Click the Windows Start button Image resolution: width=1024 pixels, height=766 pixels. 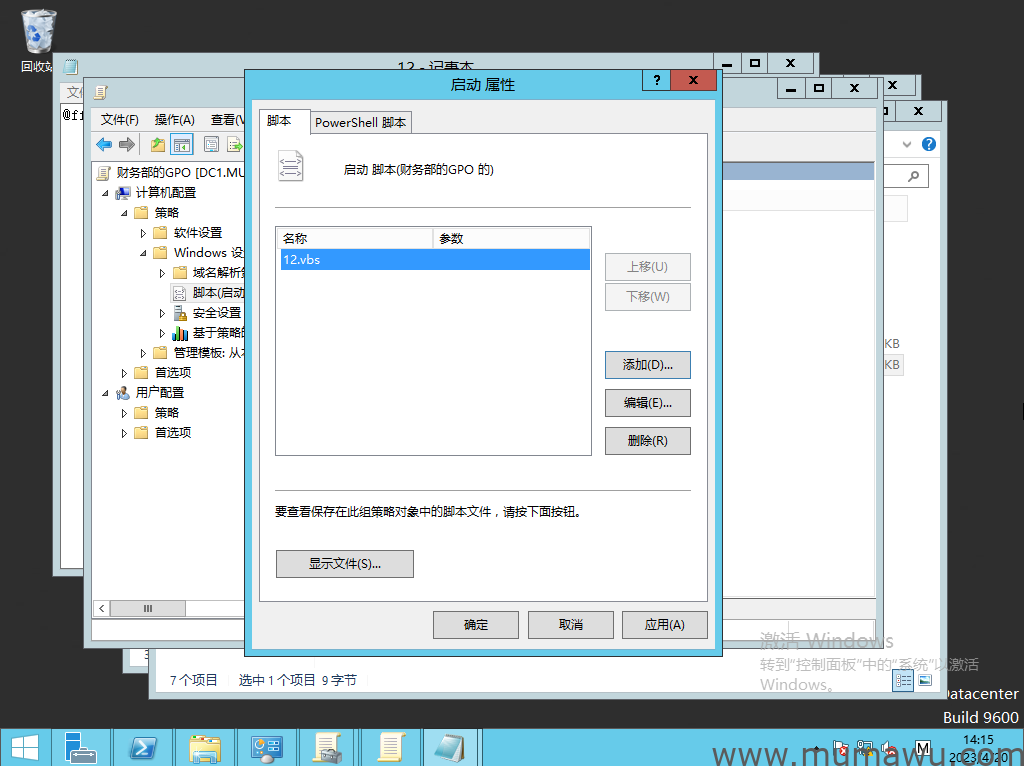coord(24,747)
